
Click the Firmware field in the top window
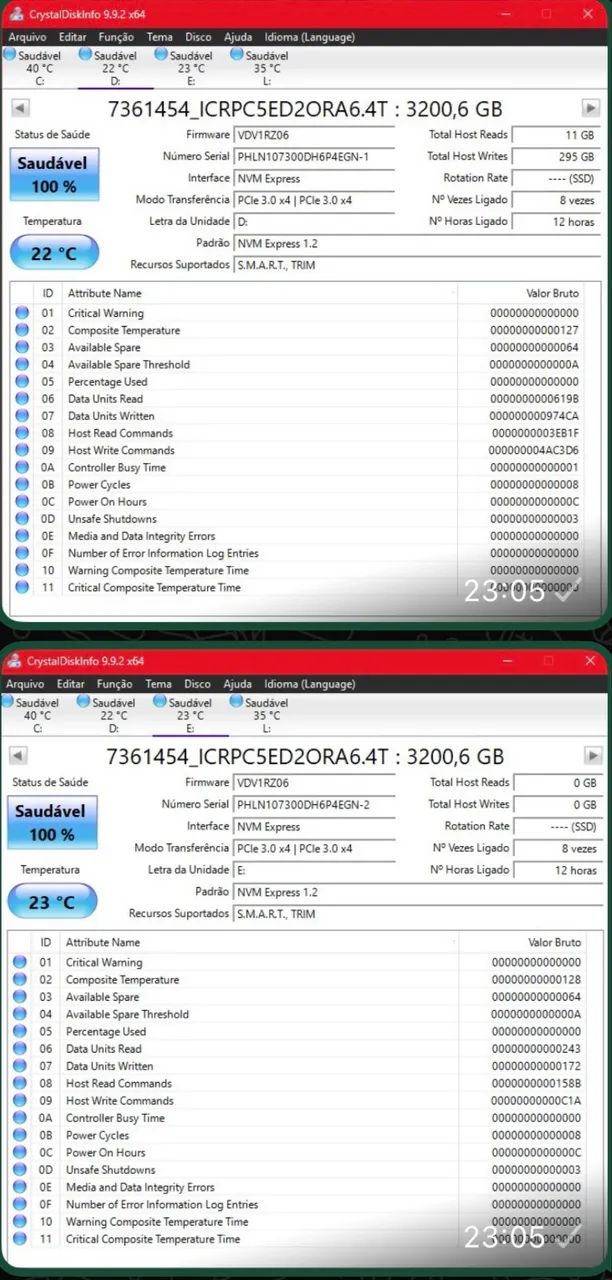point(314,135)
